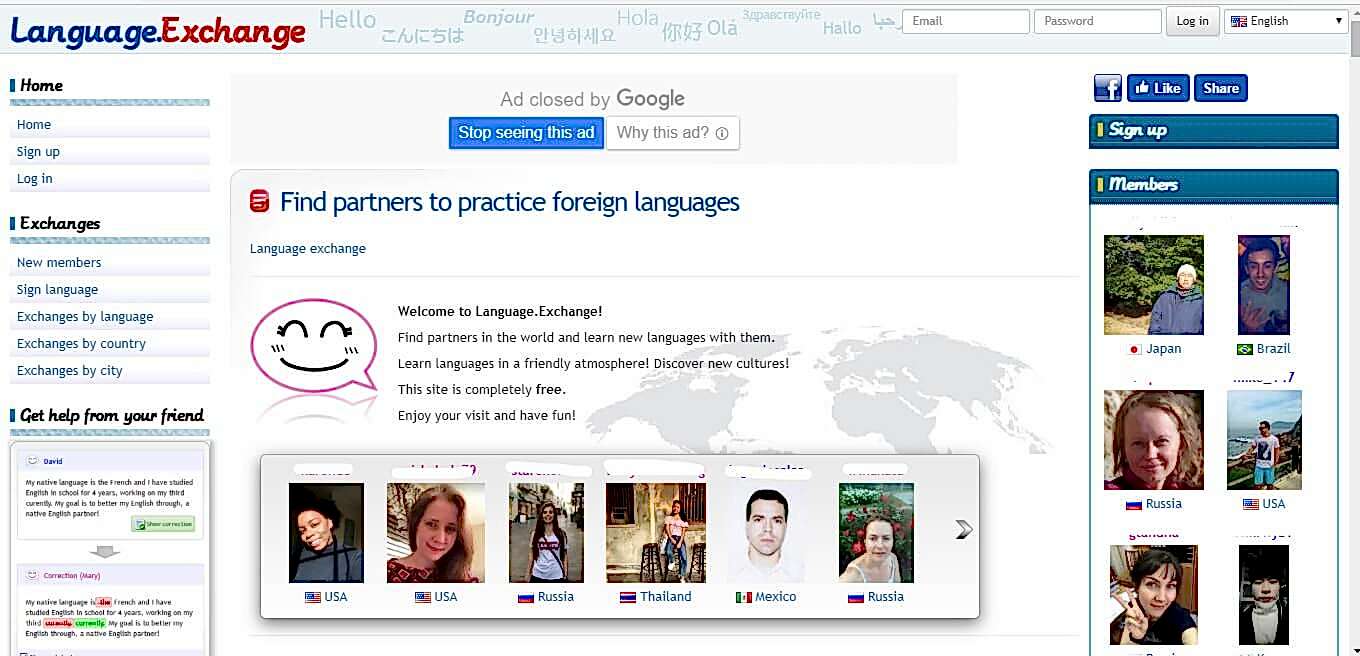Open USA member photo in Members panel

click(1264, 440)
